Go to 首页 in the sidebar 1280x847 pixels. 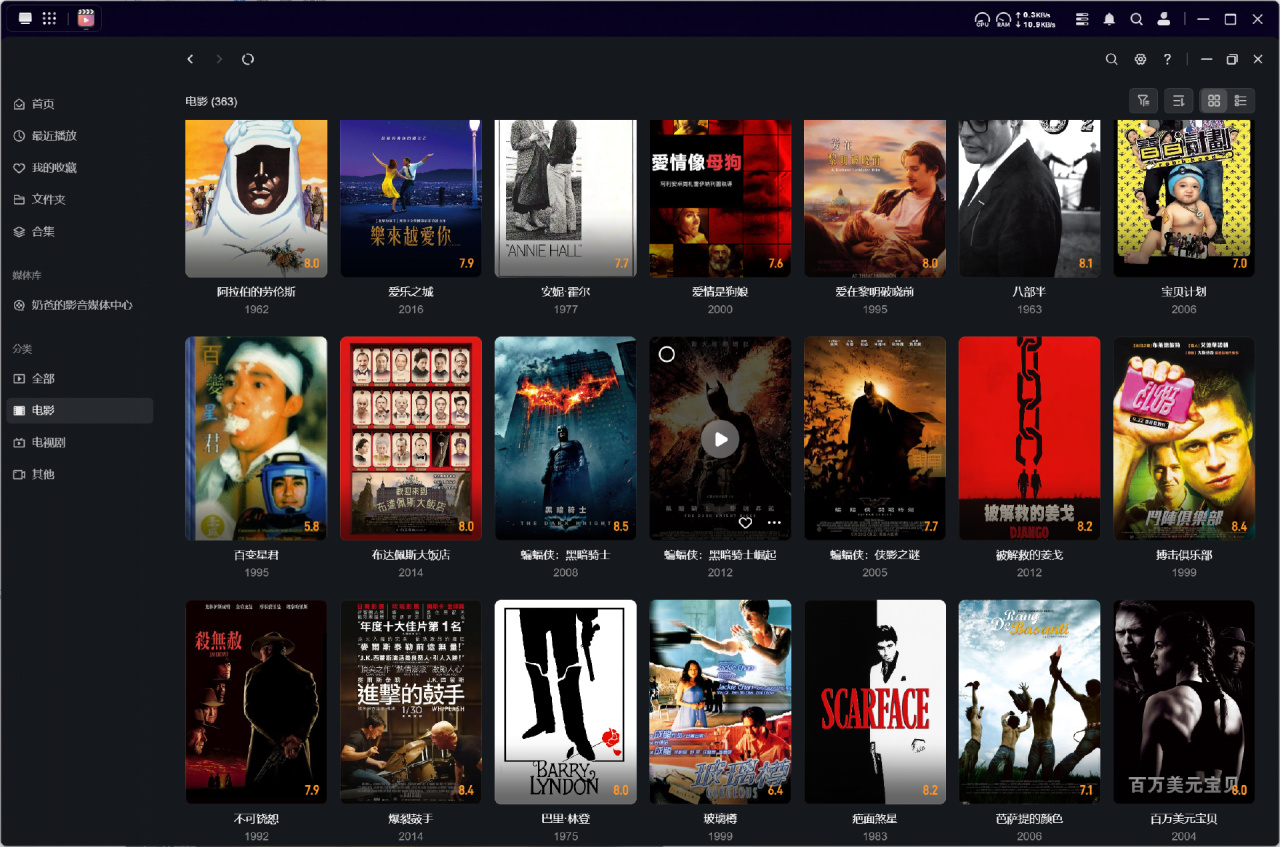[x=79, y=104]
